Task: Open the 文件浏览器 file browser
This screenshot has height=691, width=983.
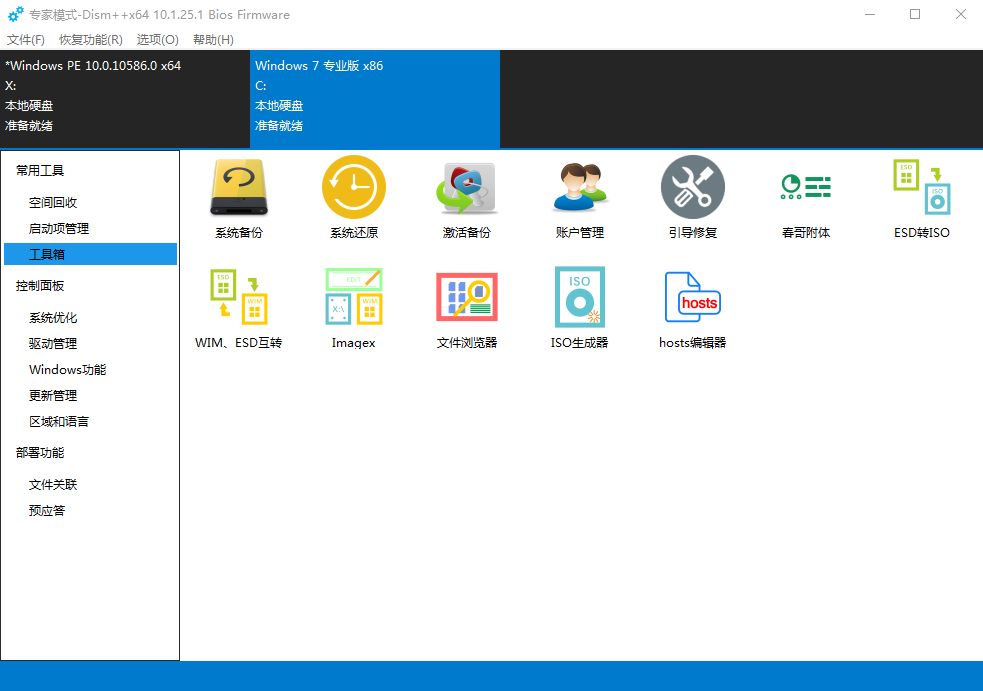Action: (467, 298)
